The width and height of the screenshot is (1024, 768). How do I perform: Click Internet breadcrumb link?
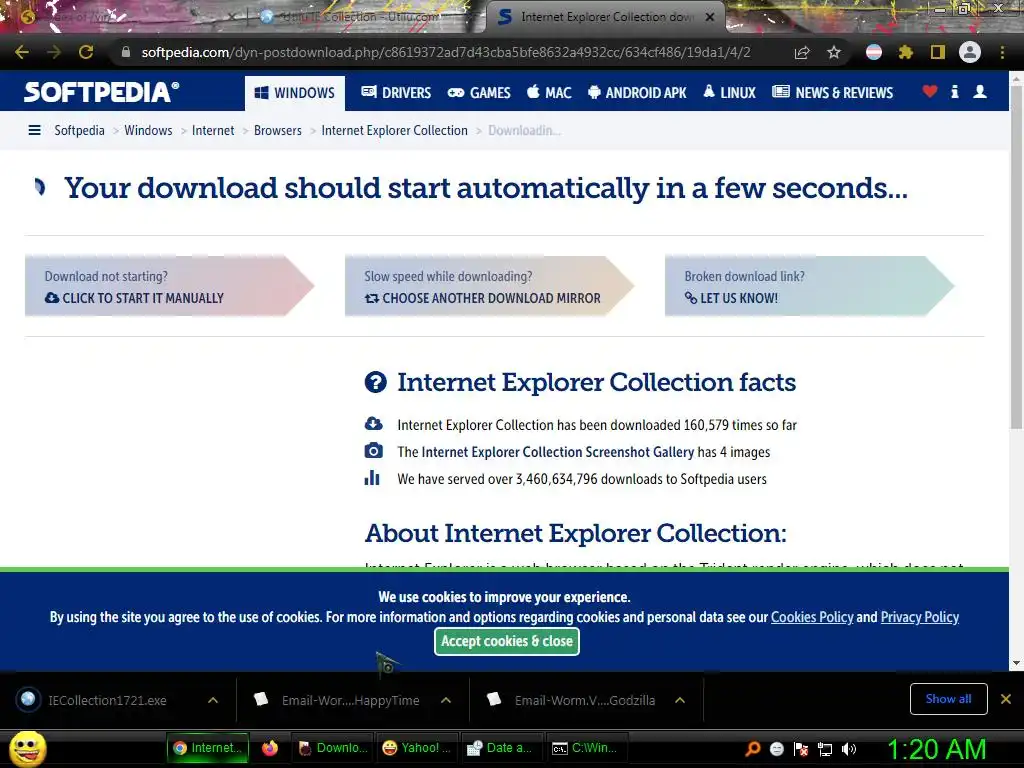point(213,131)
